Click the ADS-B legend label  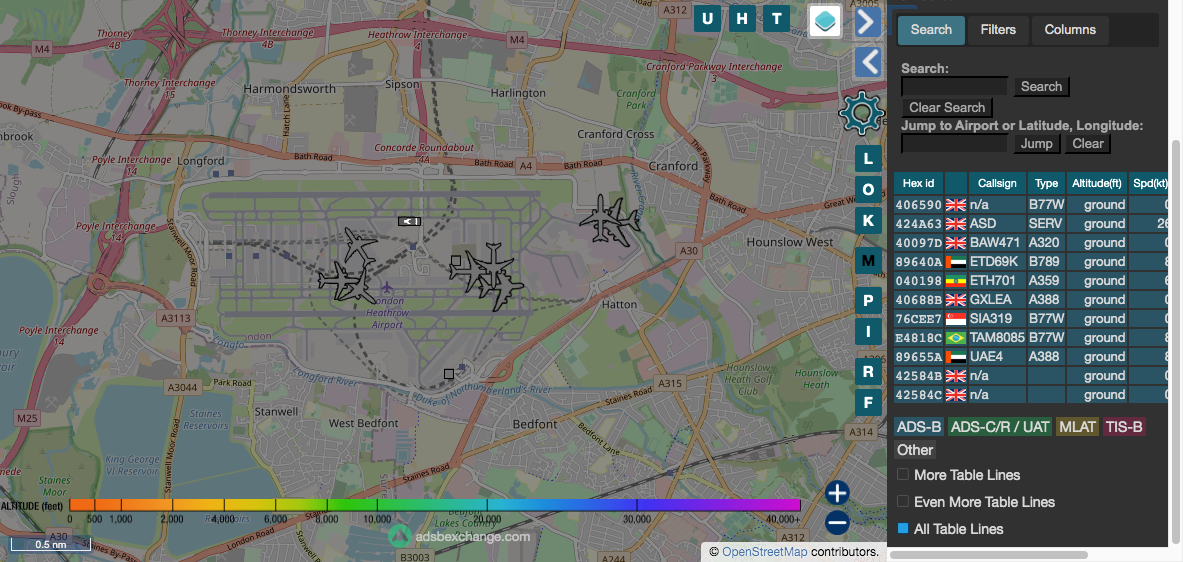919,427
